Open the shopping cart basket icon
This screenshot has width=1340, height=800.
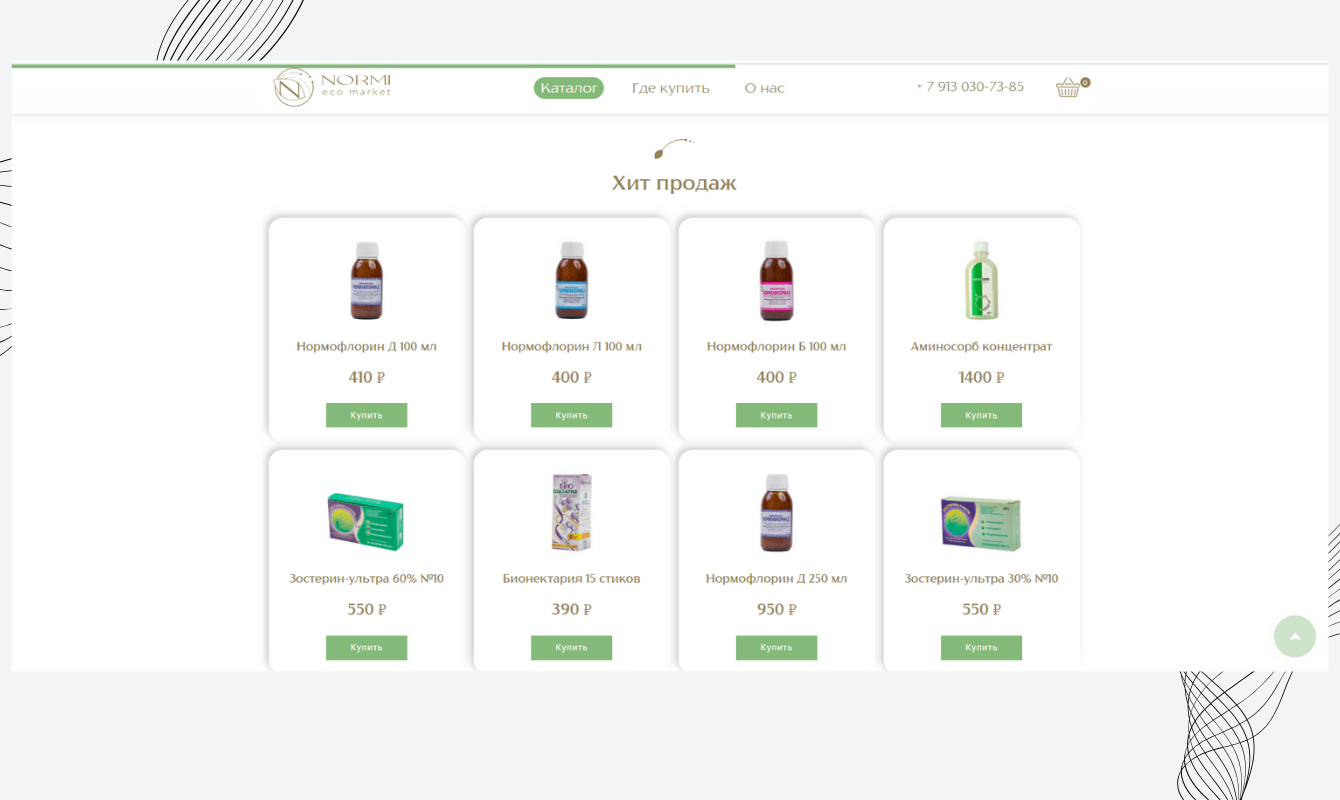pyautogui.click(x=1069, y=87)
